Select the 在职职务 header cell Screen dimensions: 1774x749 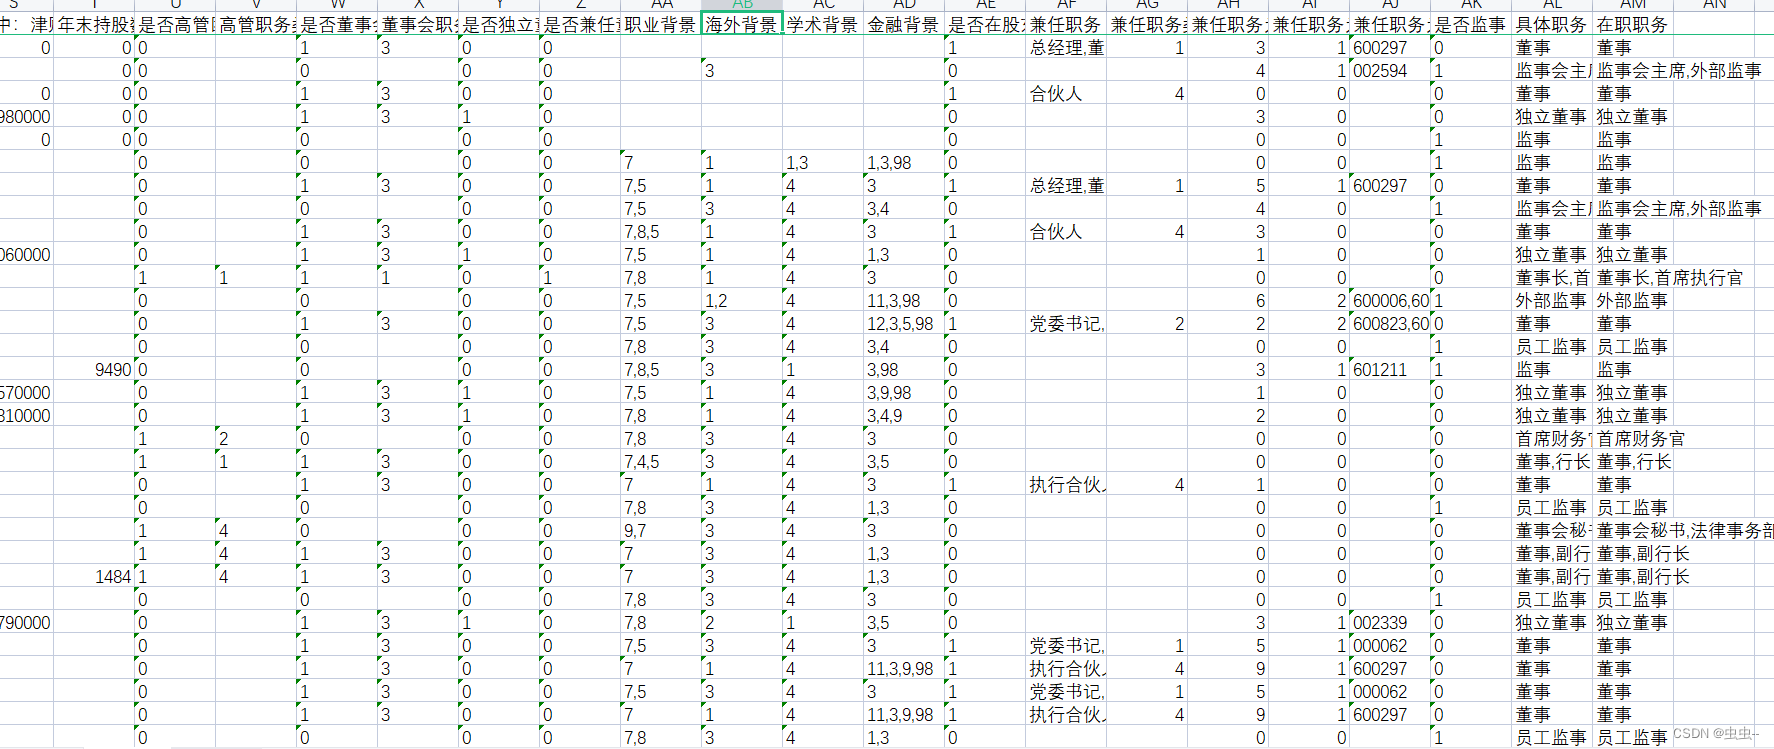point(1633,25)
